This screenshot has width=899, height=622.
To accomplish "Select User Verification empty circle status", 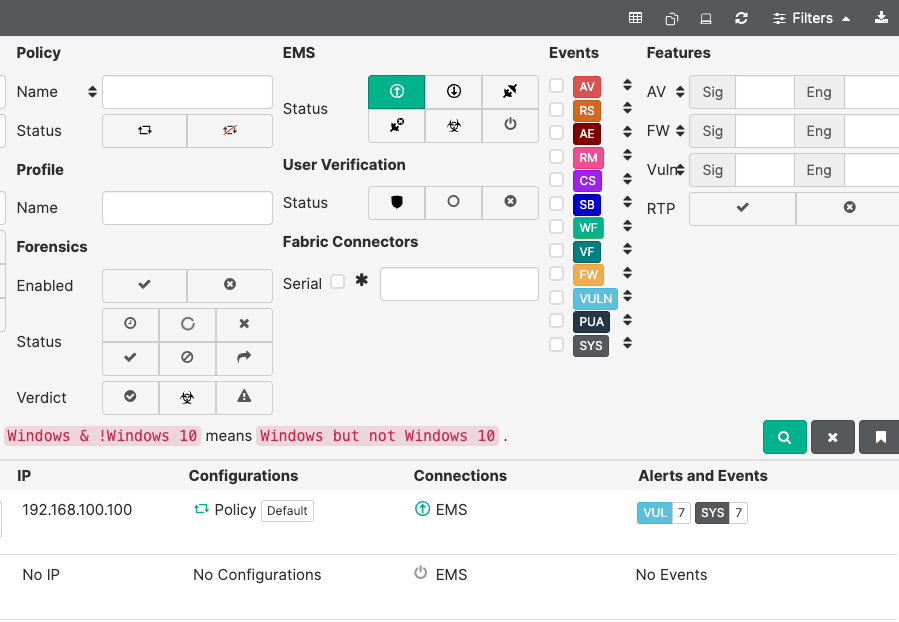I will [x=454, y=202].
